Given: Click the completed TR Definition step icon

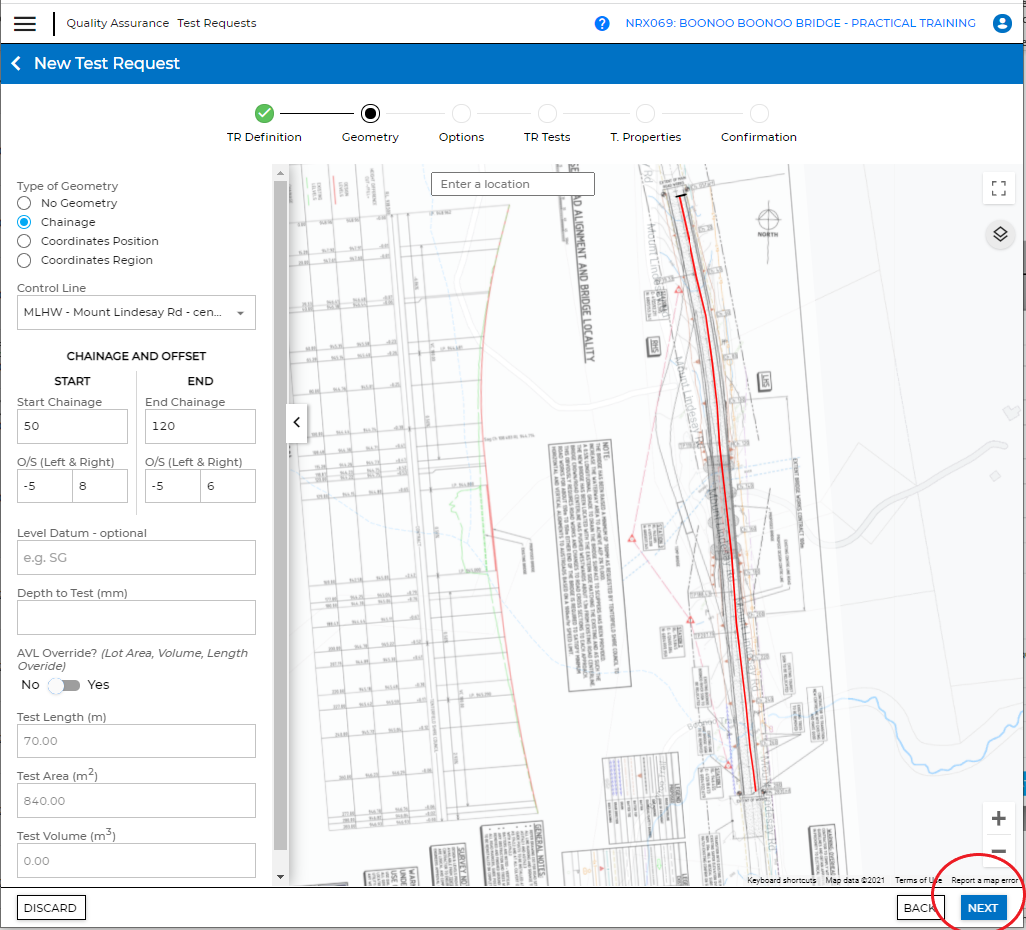Looking at the screenshot, I should pyautogui.click(x=264, y=114).
